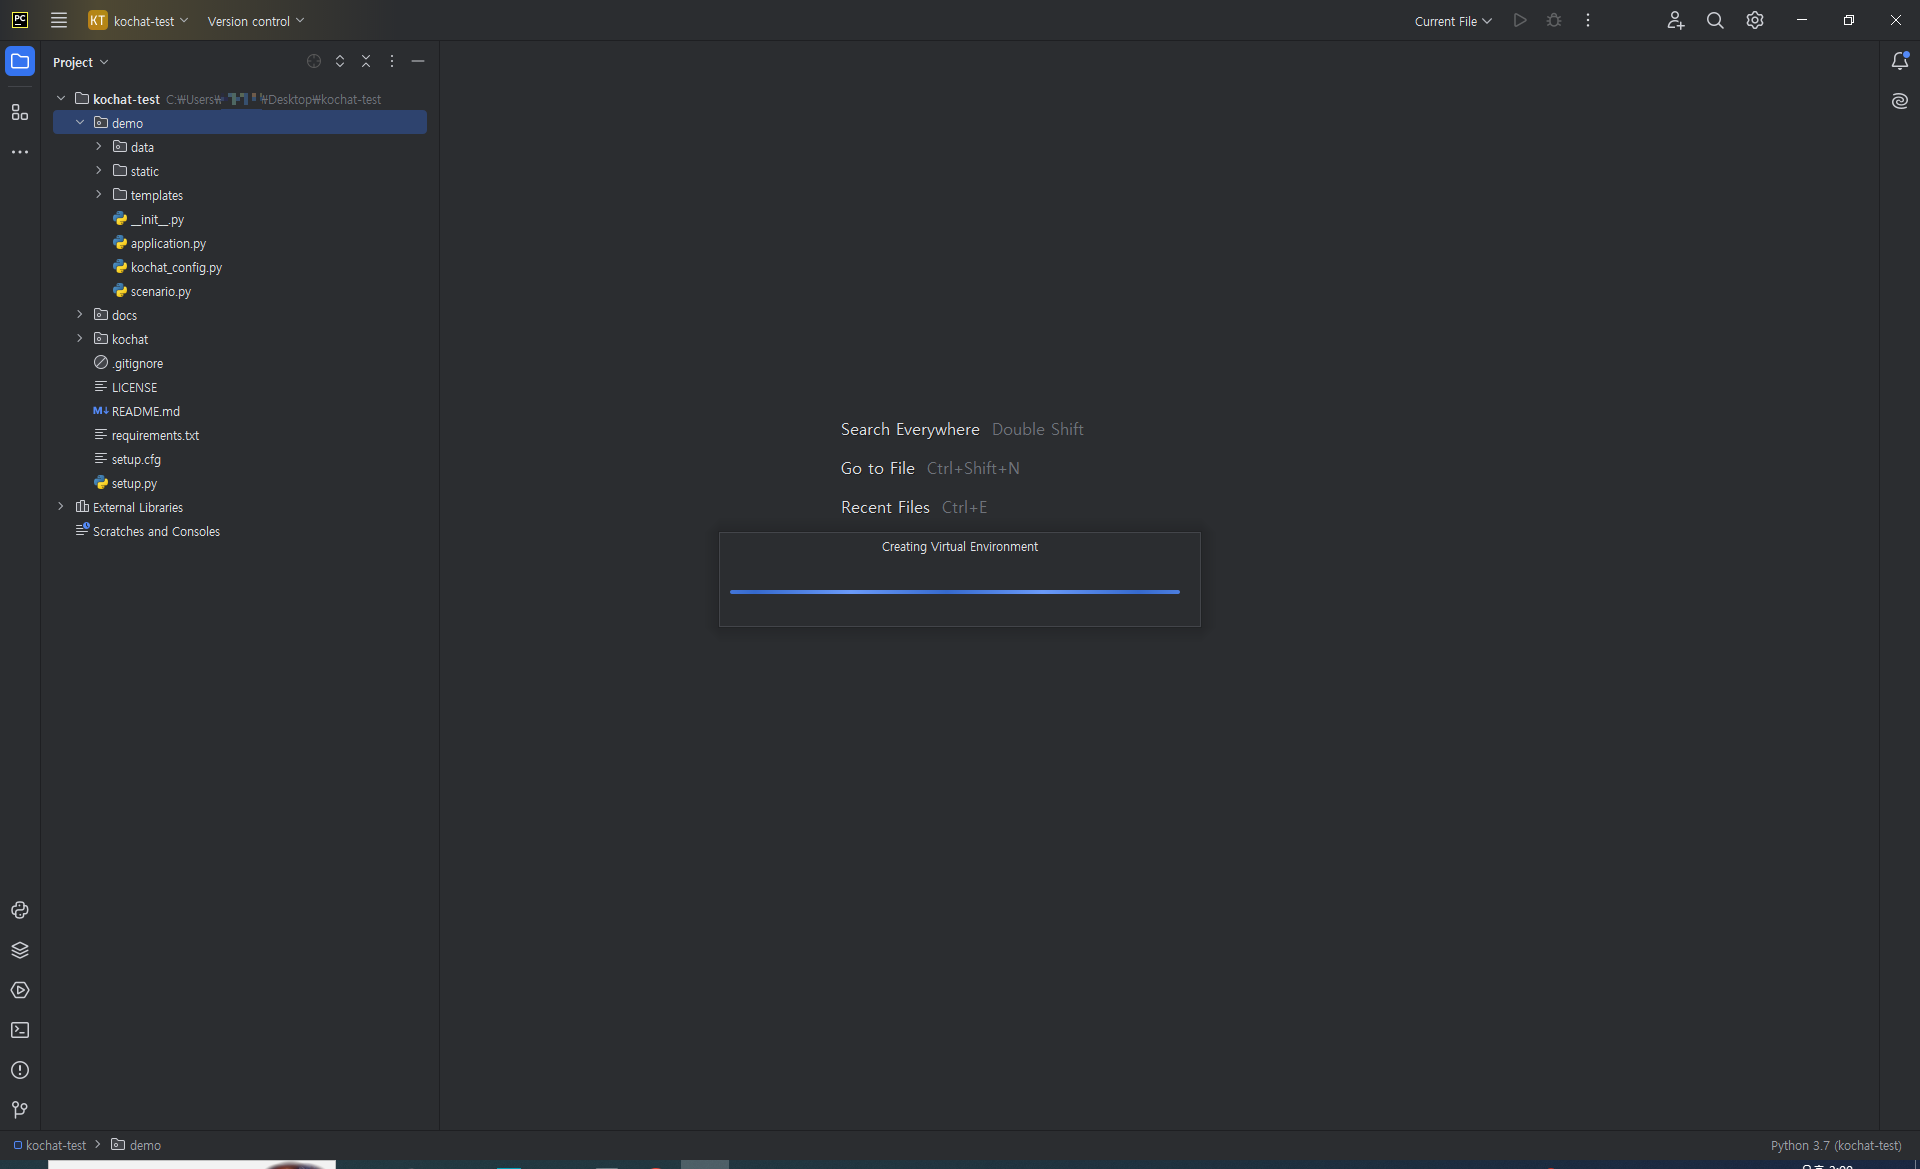
Task: Collapse the demo folder
Action: click(x=80, y=122)
